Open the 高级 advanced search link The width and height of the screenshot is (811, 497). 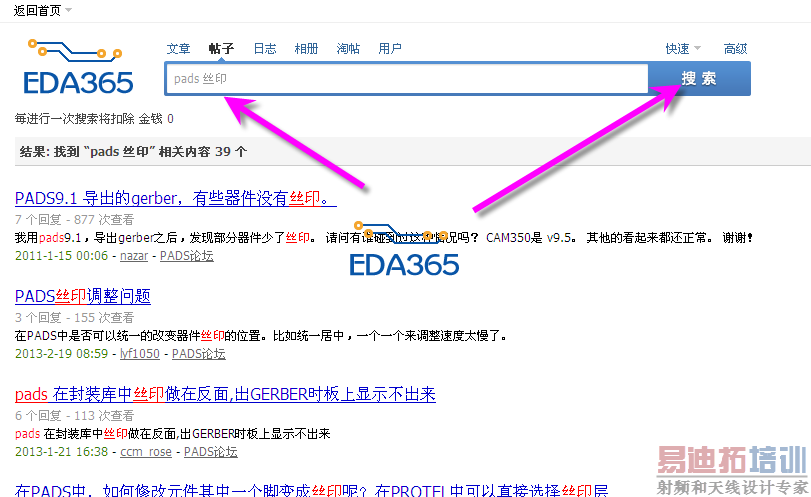[x=735, y=49]
